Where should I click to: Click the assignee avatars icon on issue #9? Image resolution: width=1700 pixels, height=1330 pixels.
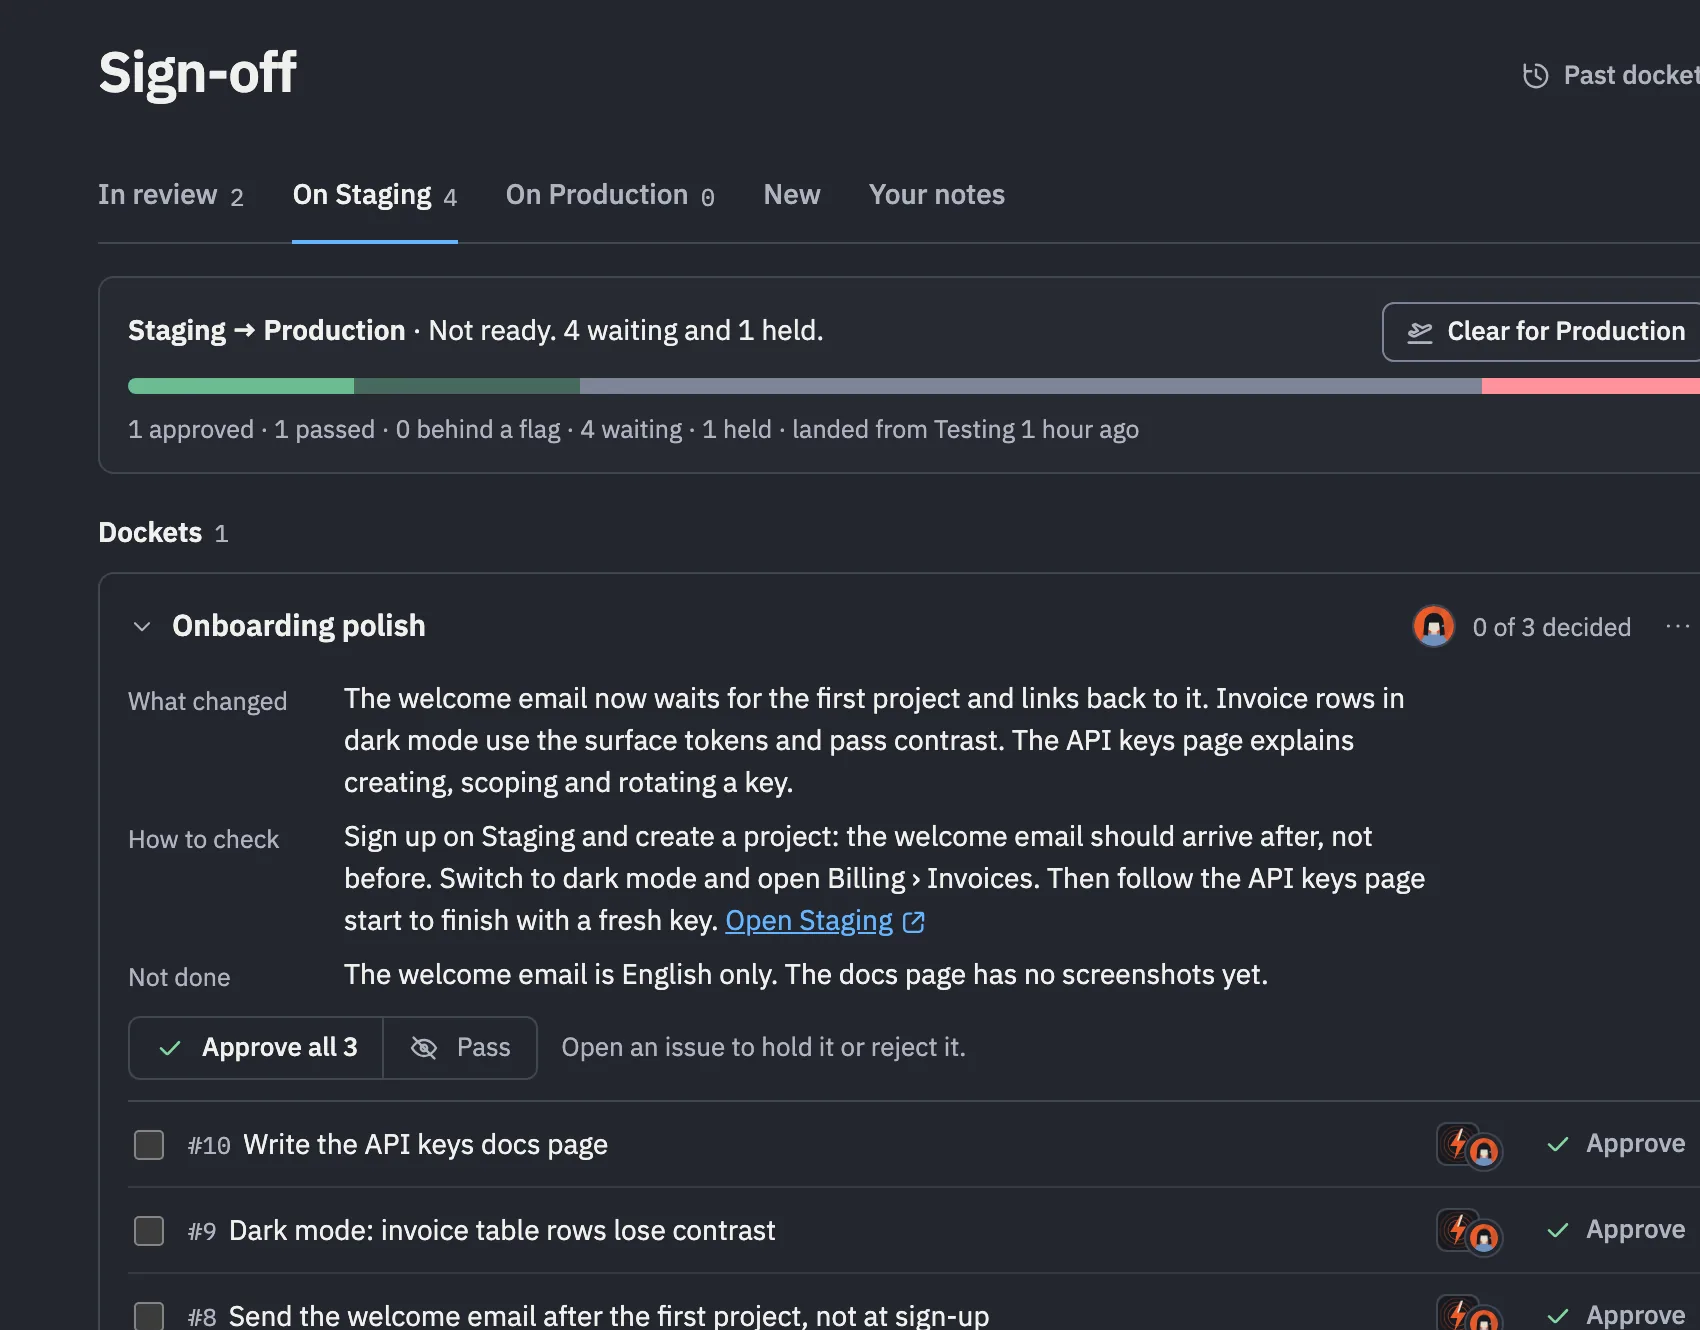[x=1469, y=1232]
